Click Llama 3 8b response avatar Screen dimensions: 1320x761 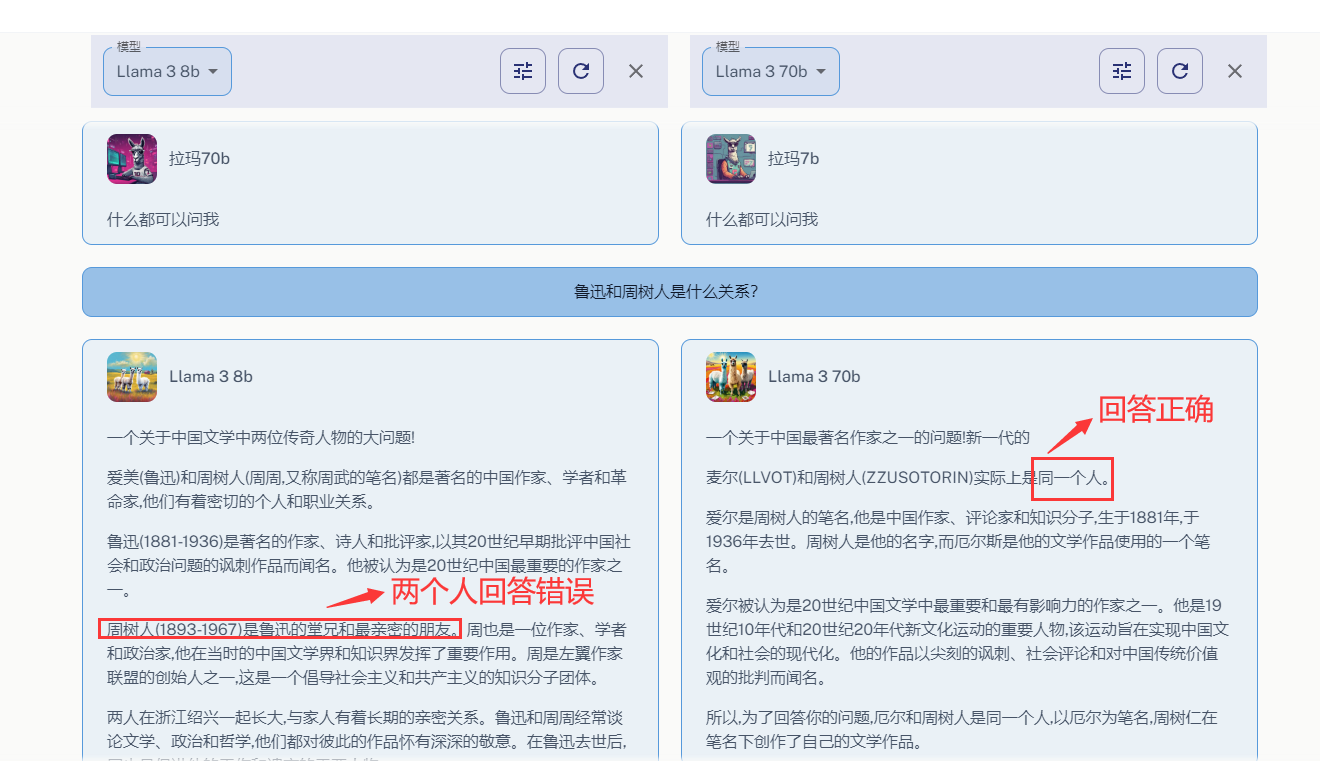pos(132,377)
